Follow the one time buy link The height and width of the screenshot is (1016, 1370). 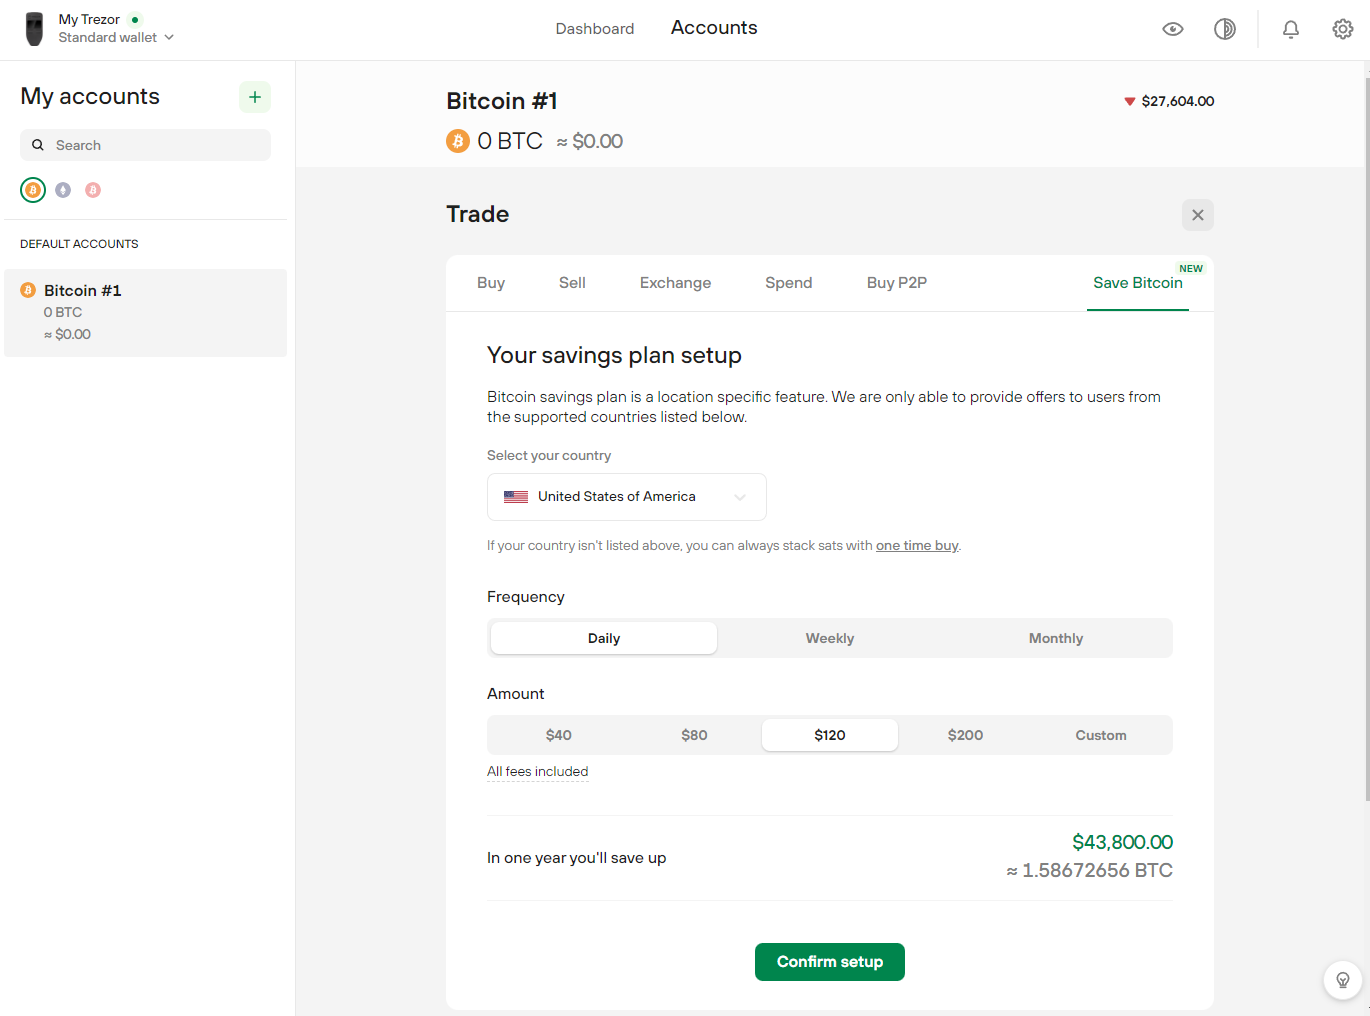[x=917, y=546]
